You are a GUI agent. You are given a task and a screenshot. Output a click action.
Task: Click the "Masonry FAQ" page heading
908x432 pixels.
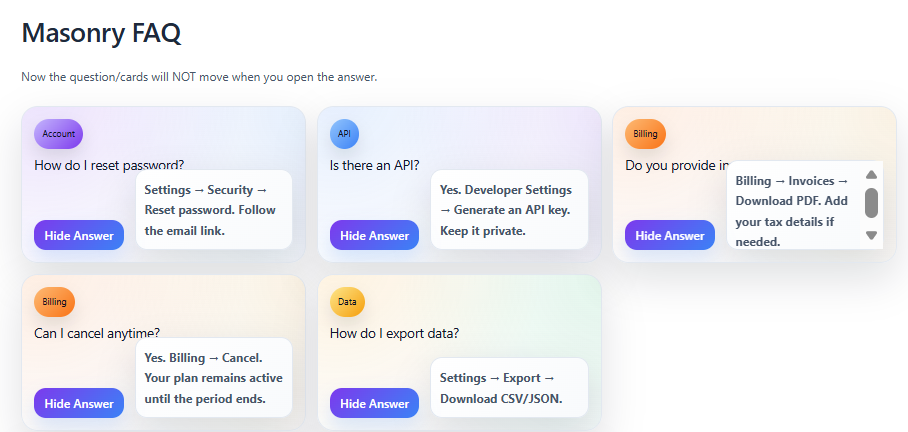click(x=101, y=33)
